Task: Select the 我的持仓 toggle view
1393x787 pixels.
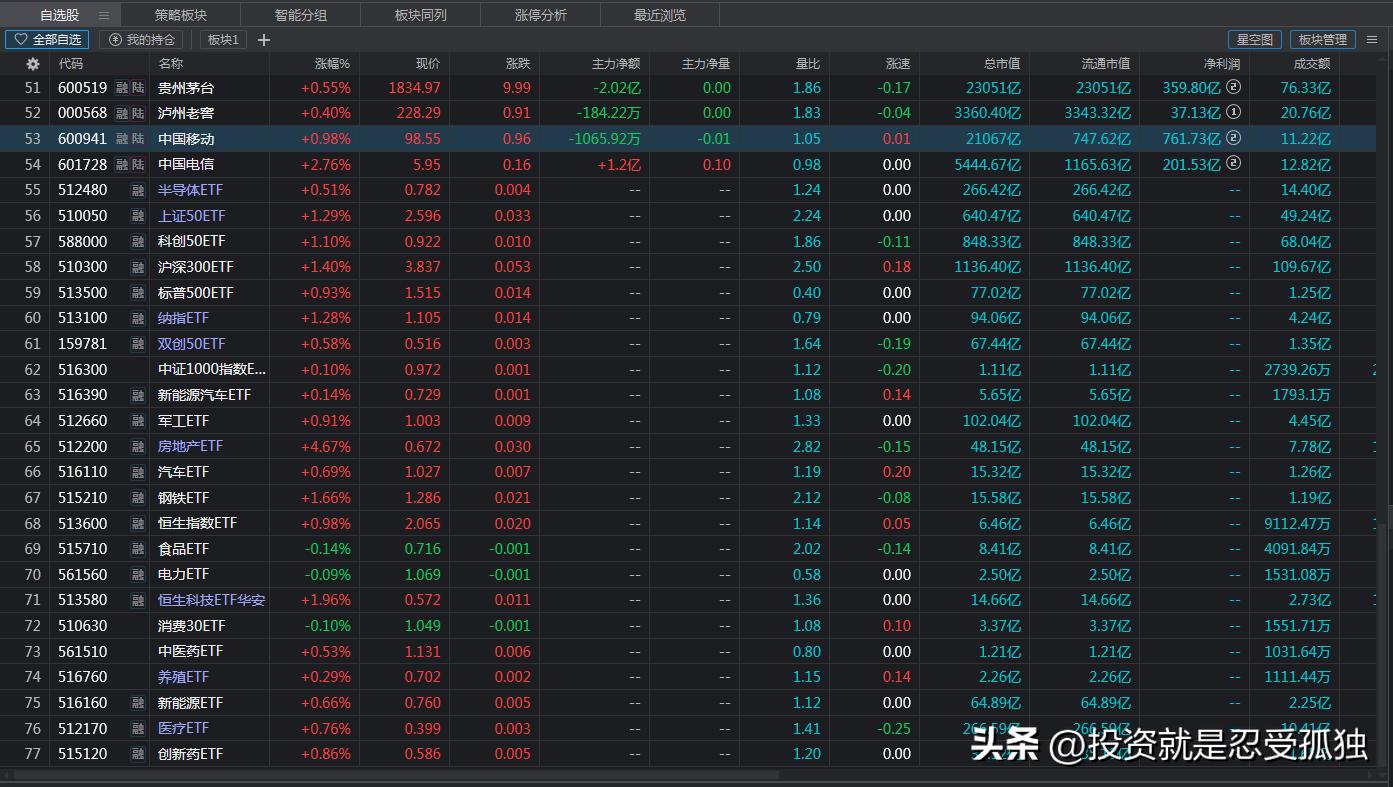Action: (141, 39)
